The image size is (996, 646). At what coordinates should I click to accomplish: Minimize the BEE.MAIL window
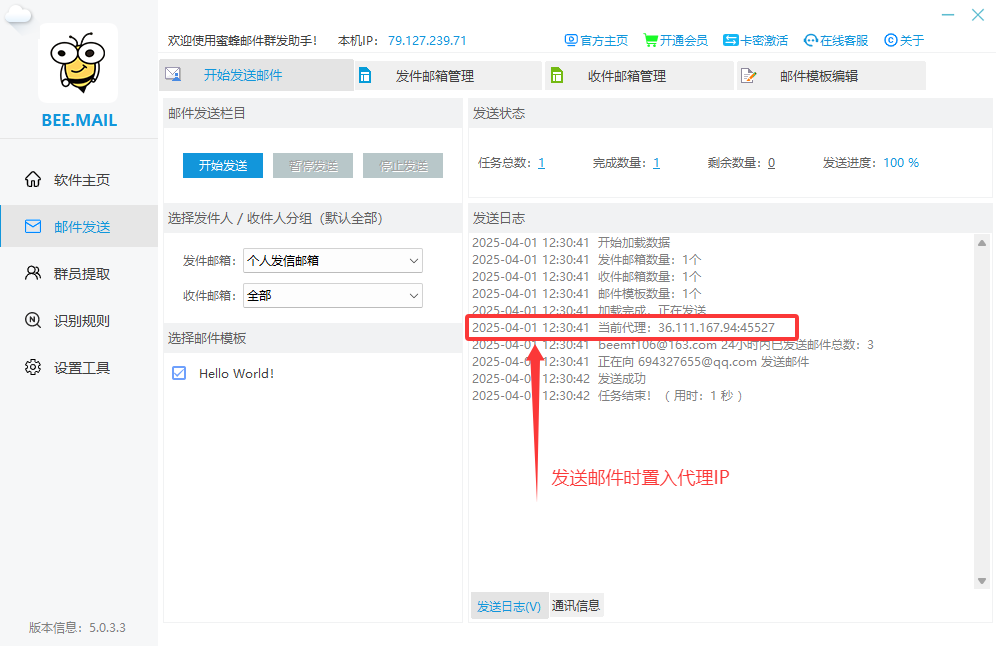[948, 15]
